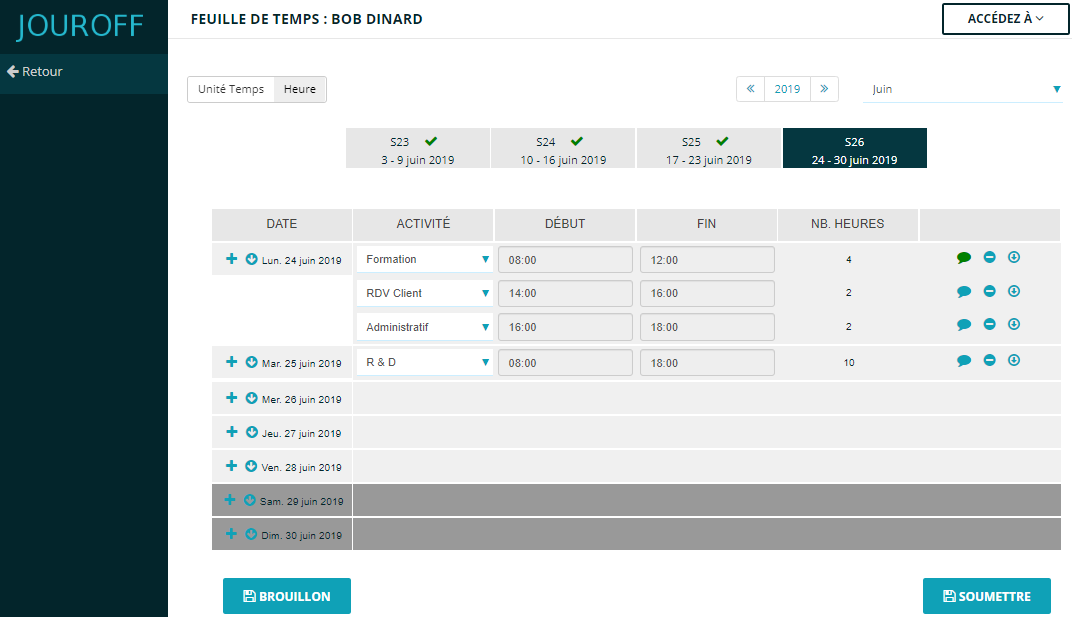Viewport: 1072px width, 617px height.
Task: Open the comment bubble on the R & D row
Action: (x=964, y=361)
